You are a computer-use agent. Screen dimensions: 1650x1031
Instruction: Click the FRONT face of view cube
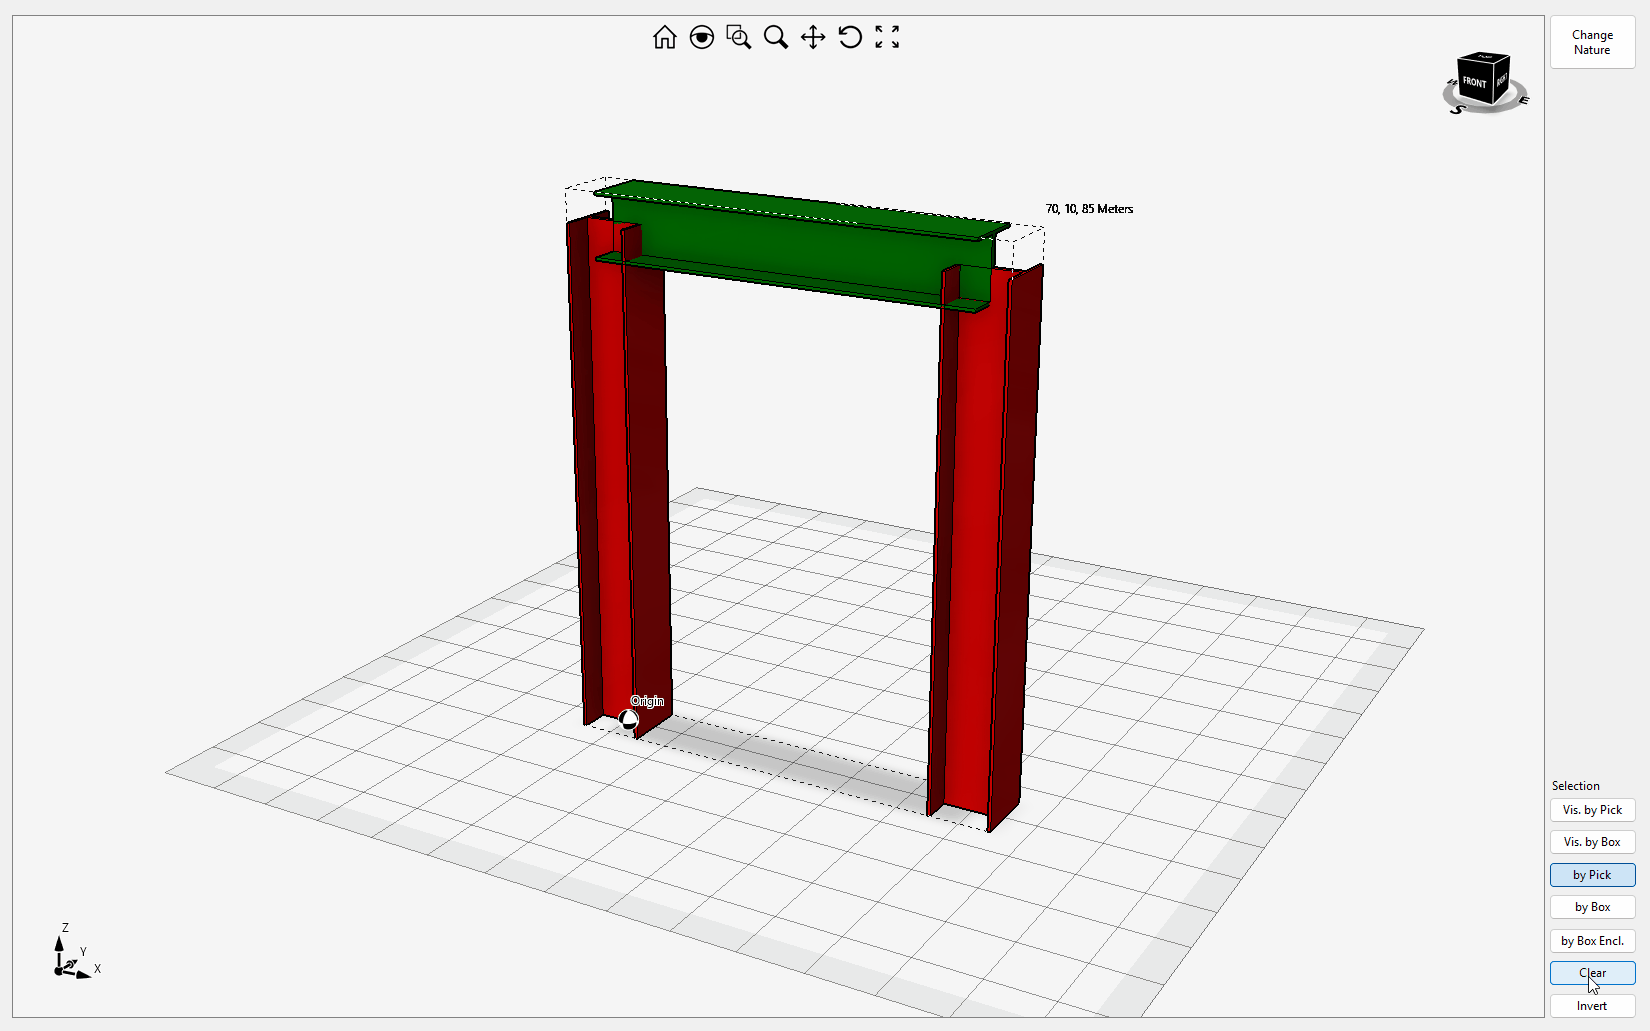pos(1474,82)
